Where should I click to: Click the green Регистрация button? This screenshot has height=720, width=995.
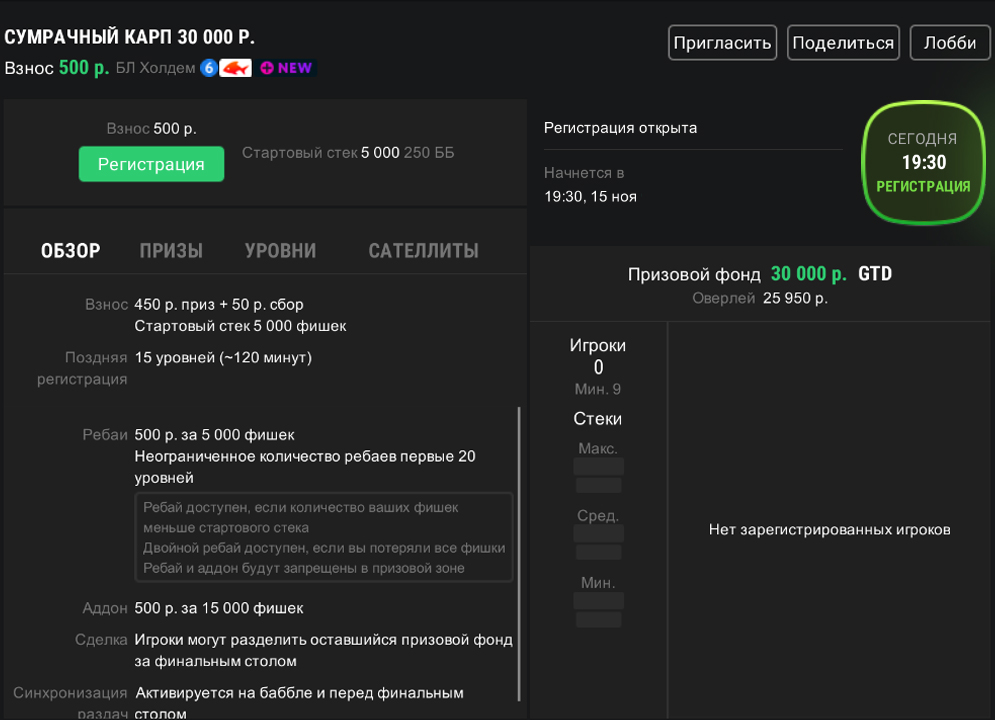click(151, 165)
